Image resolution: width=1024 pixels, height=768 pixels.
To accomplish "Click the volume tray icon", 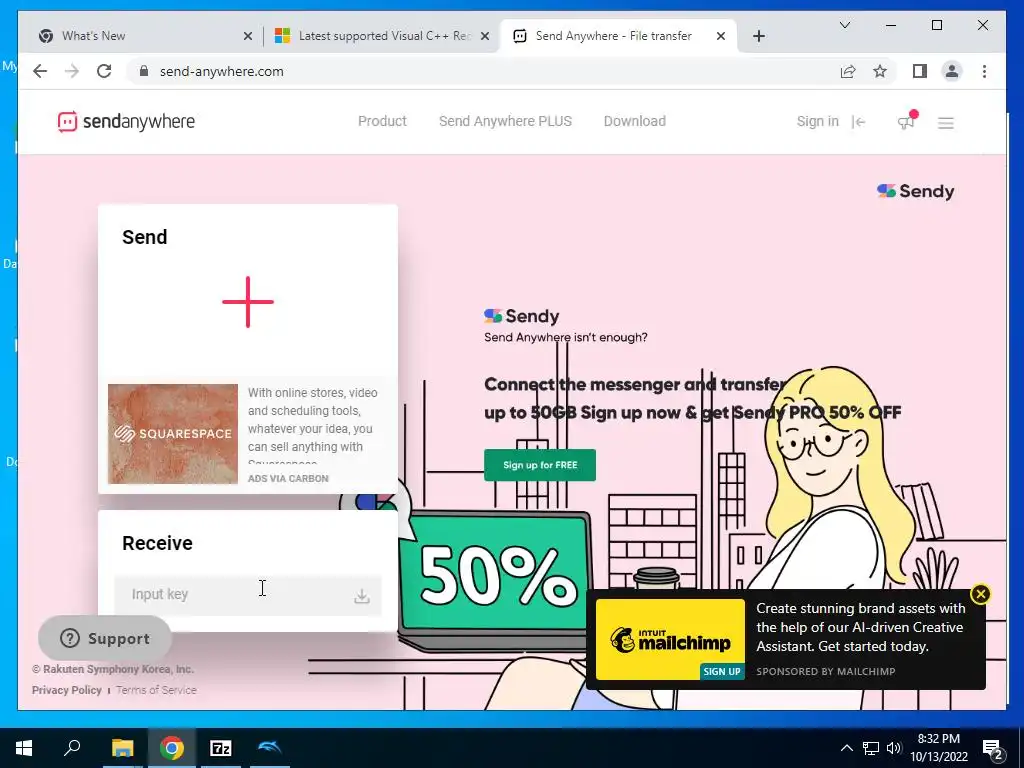I will [x=894, y=748].
